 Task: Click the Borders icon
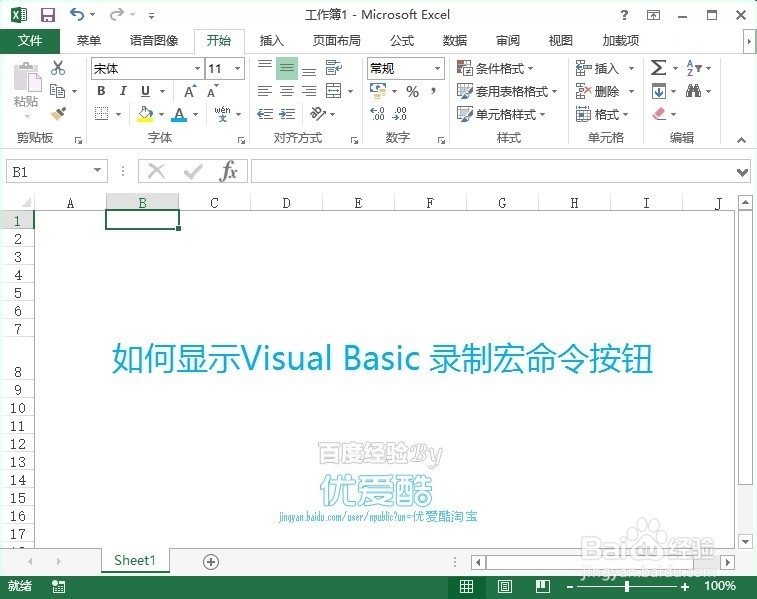pos(101,114)
